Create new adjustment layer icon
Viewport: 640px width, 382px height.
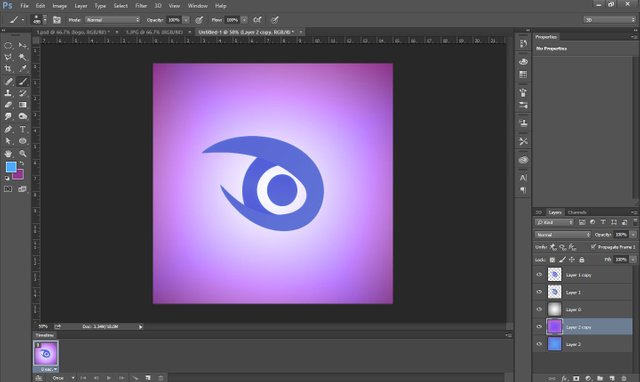coord(588,378)
